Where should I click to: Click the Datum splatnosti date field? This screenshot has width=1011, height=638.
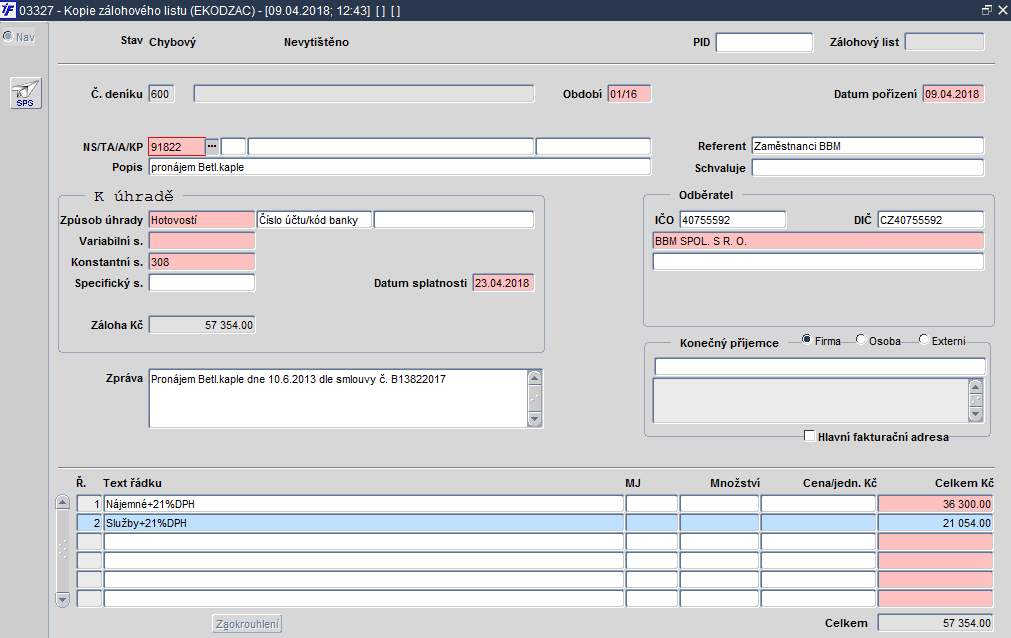pyautogui.click(x=503, y=283)
